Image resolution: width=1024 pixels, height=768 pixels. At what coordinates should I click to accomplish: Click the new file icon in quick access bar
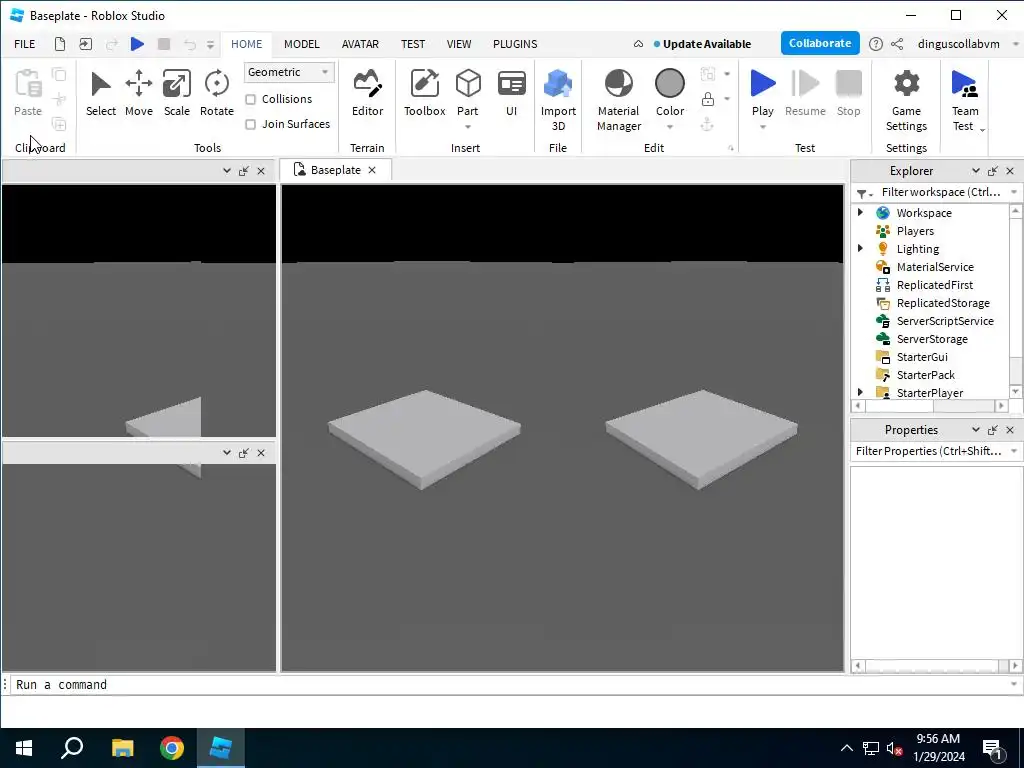click(59, 44)
